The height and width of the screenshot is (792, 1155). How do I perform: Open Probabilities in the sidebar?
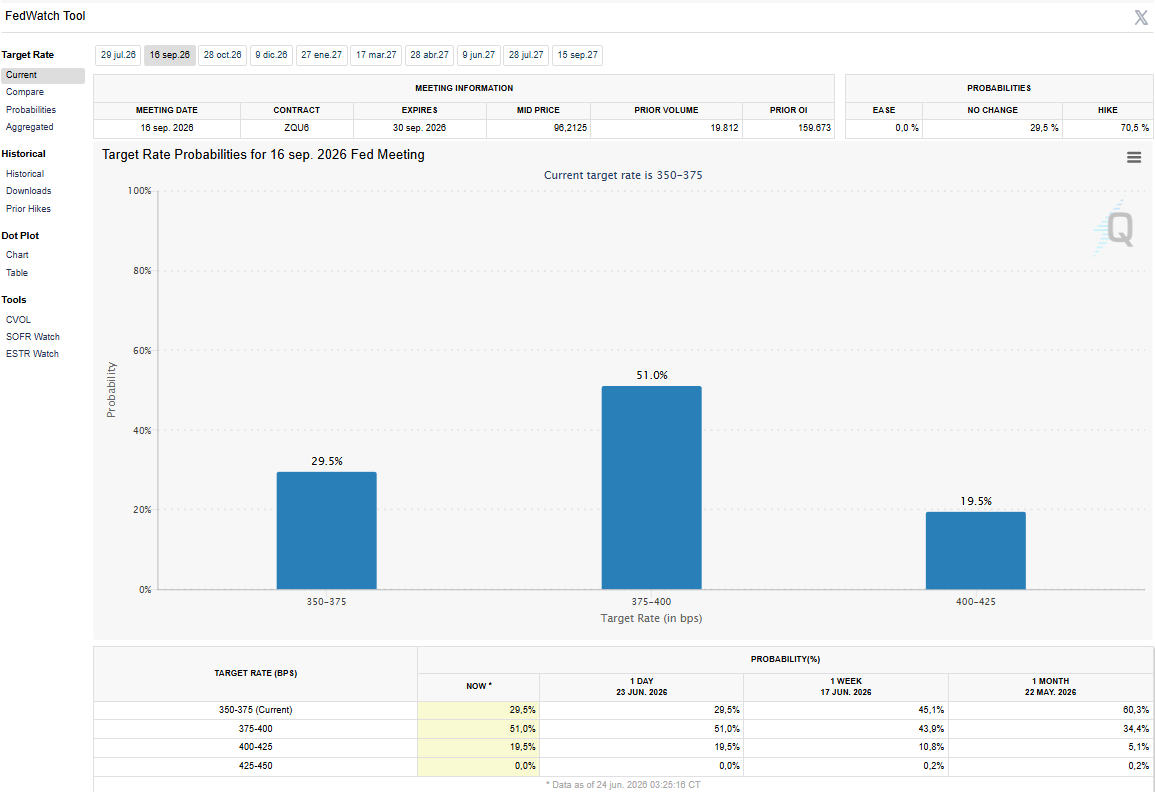(31, 110)
